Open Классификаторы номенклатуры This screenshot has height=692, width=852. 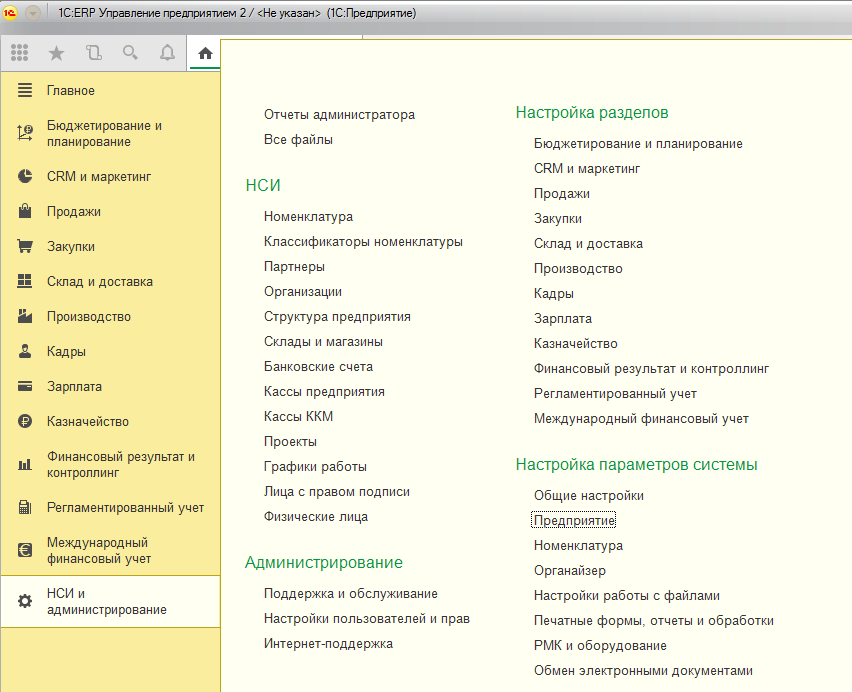pos(363,242)
